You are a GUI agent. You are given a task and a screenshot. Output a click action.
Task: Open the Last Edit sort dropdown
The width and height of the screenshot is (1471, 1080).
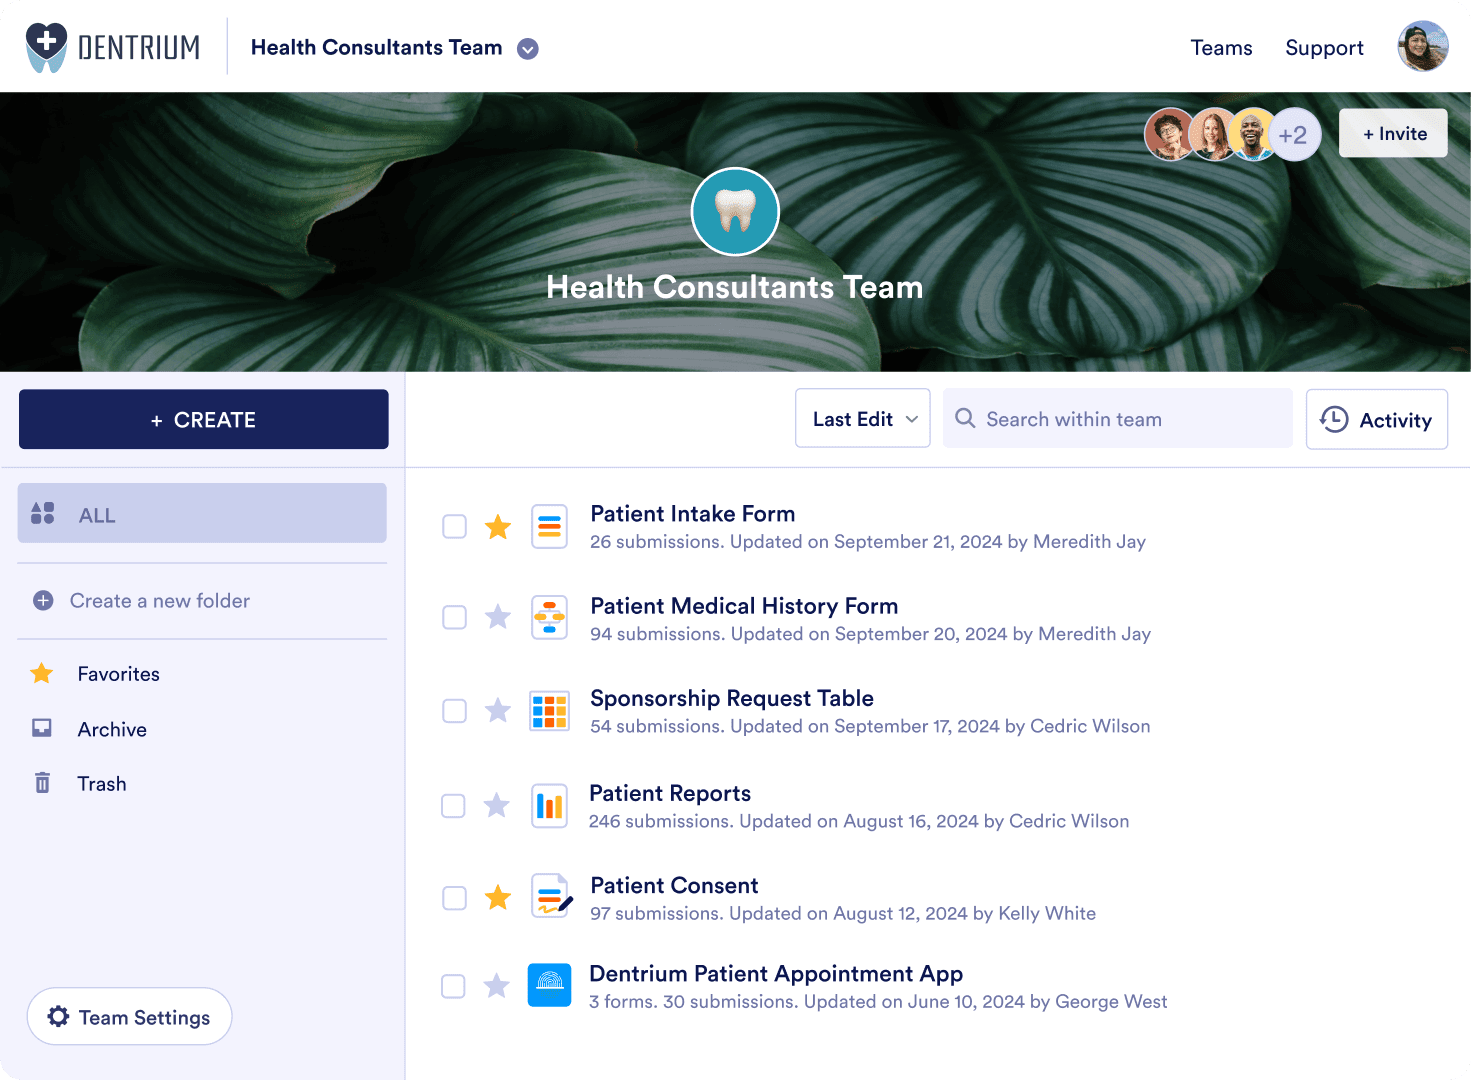(862, 419)
